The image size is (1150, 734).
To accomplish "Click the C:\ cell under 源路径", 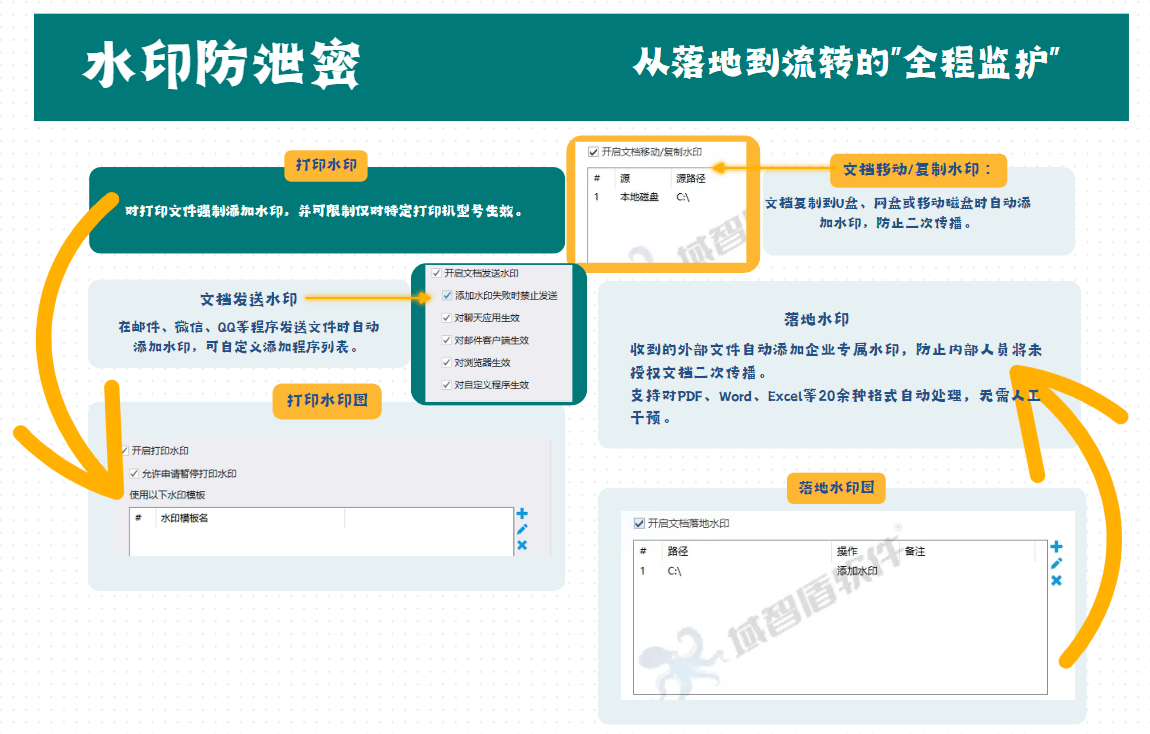I will point(683,197).
